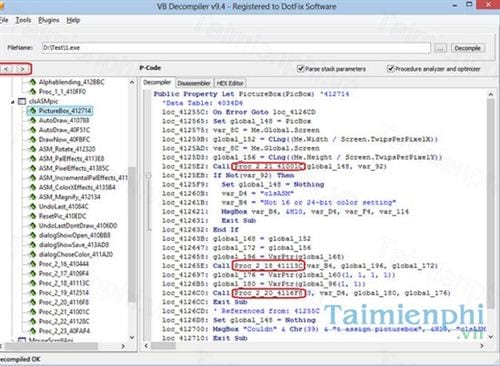Viewport: 500px width, 366px height.
Task: Click the icon beside Proc_2_17_4109F4
Action: (32, 273)
